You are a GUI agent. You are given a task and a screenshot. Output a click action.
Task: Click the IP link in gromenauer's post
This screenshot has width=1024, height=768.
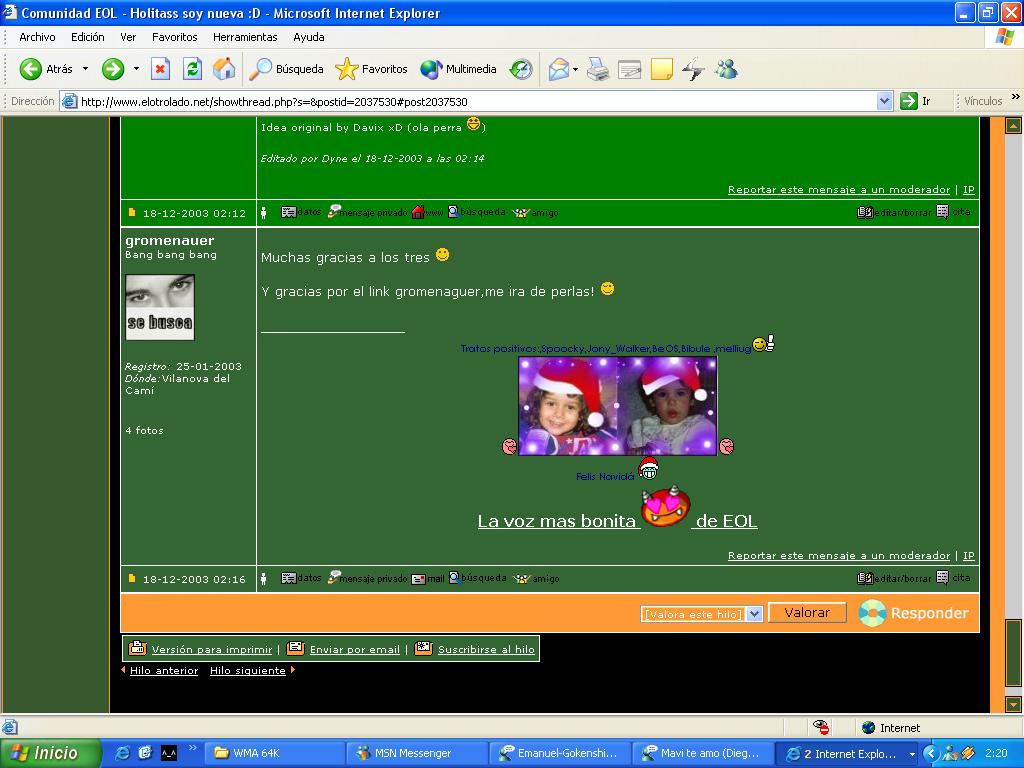[x=968, y=555]
